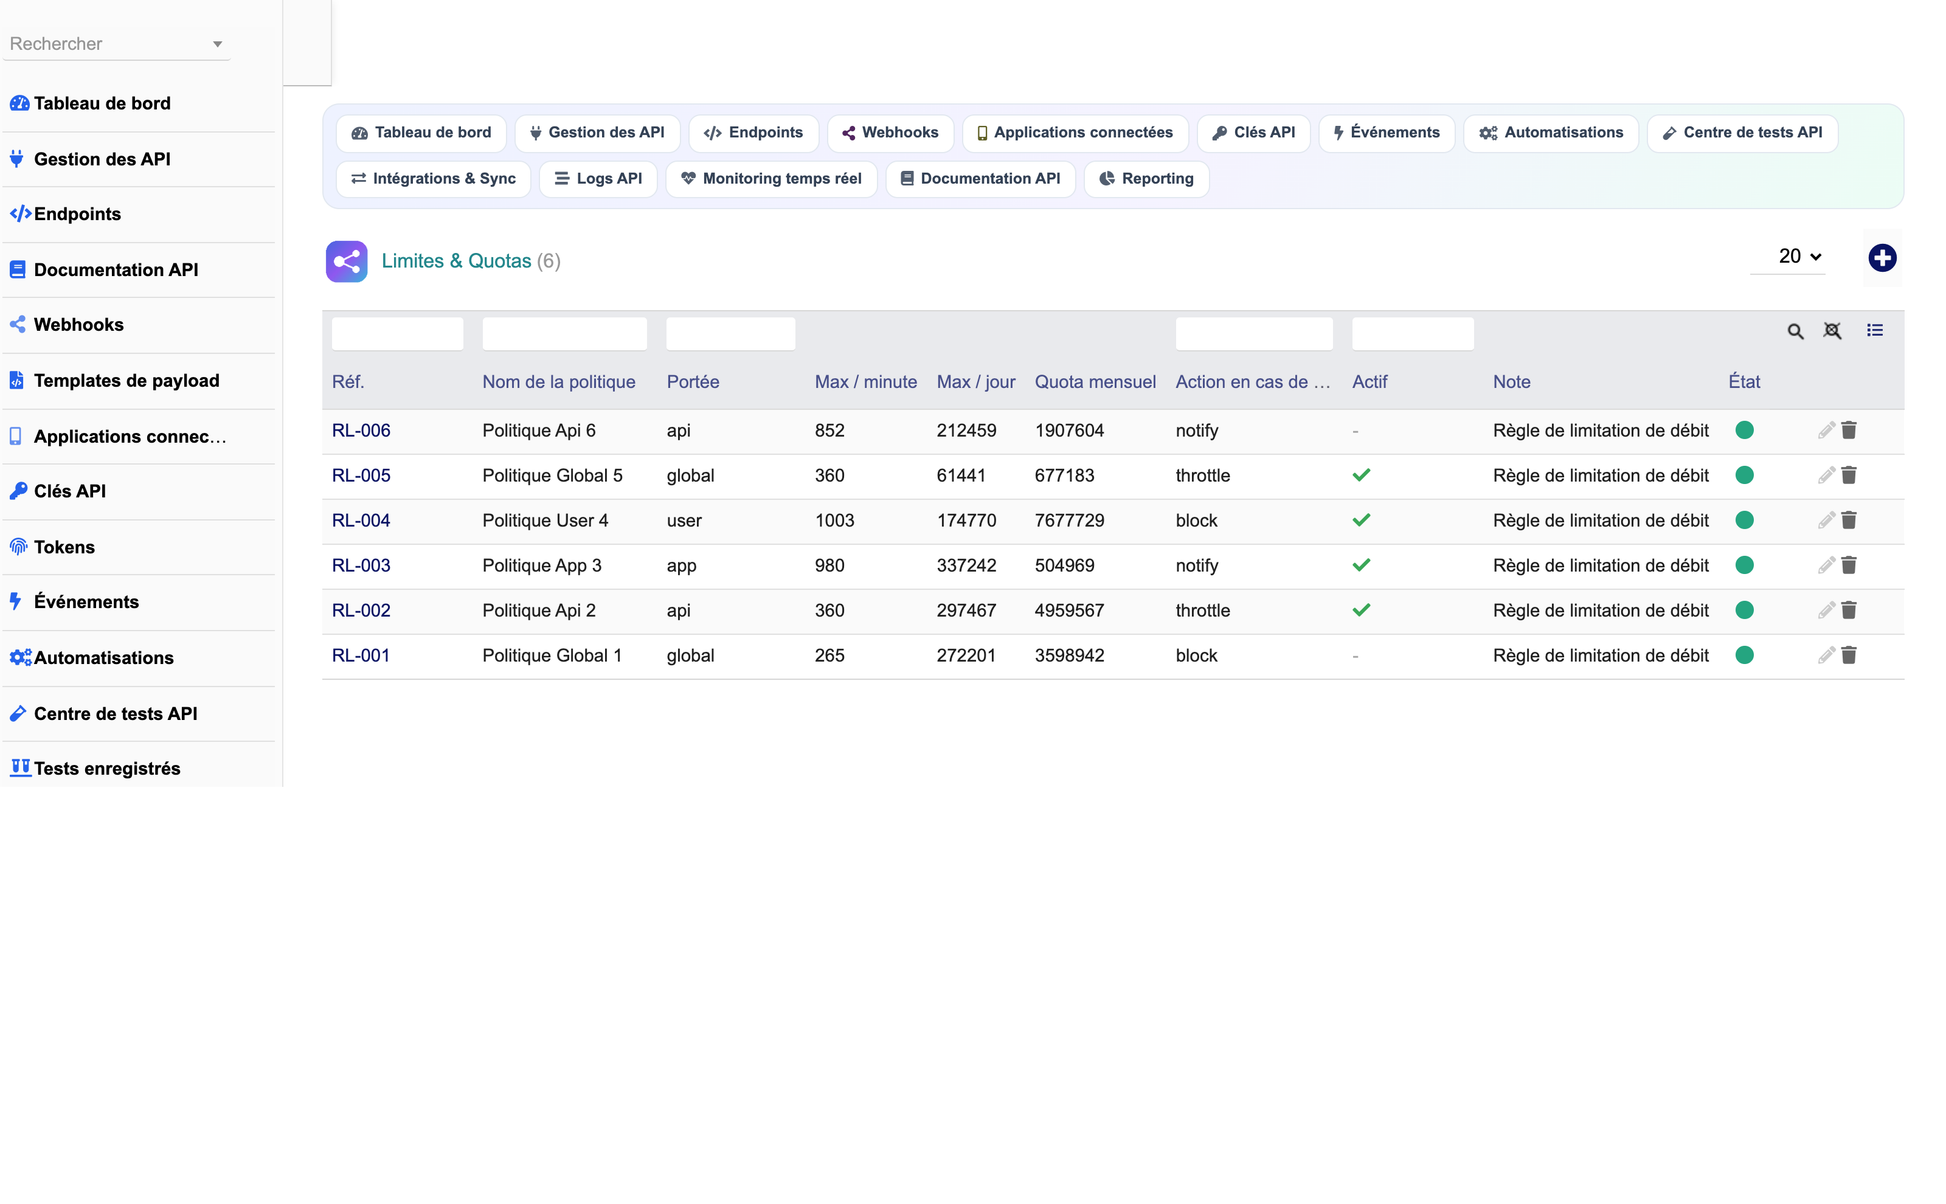Click the green state dot for RL-006
The width and height of the screenshot is (1946, 1204).
click(x=1744, y=430)
